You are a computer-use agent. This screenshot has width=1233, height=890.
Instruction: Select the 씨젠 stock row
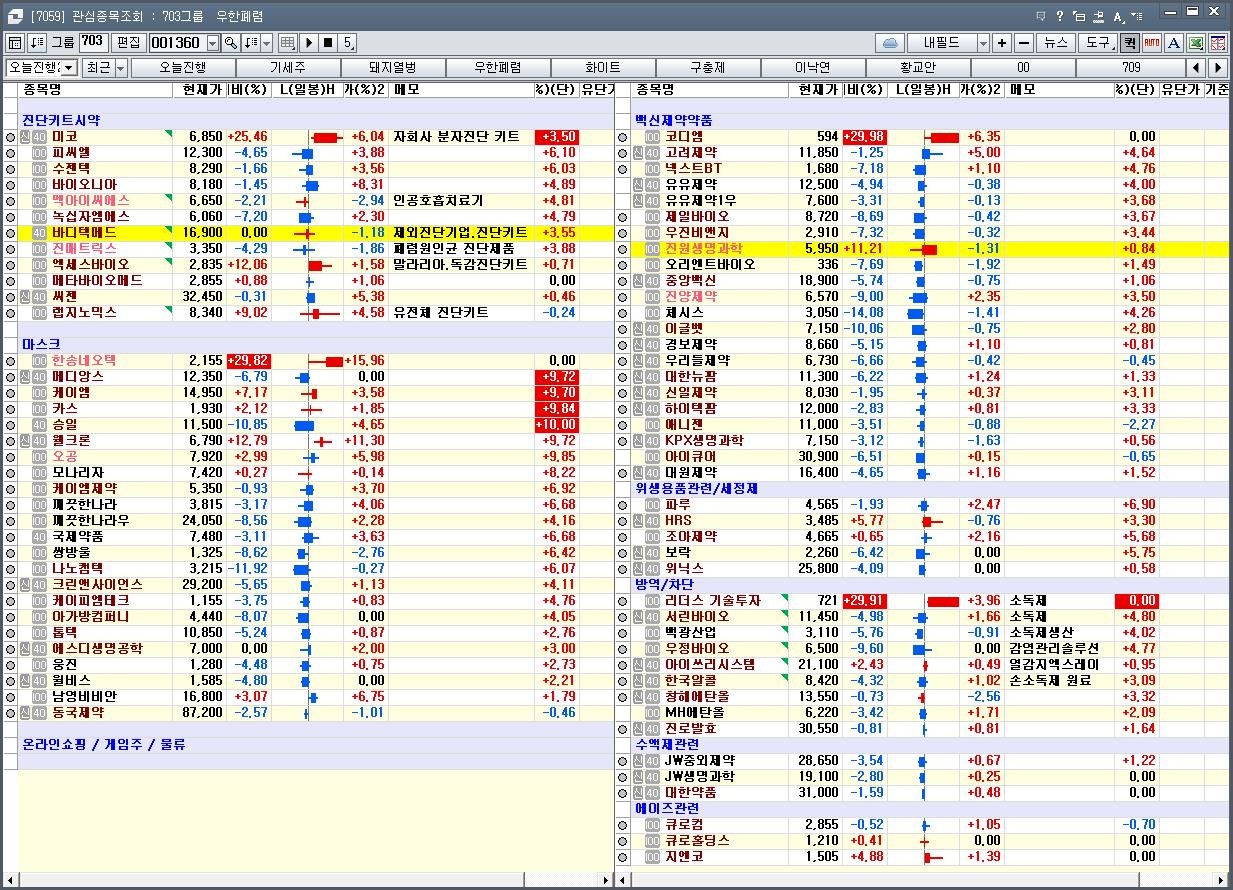pyautogui.click(x=310, y=297)
